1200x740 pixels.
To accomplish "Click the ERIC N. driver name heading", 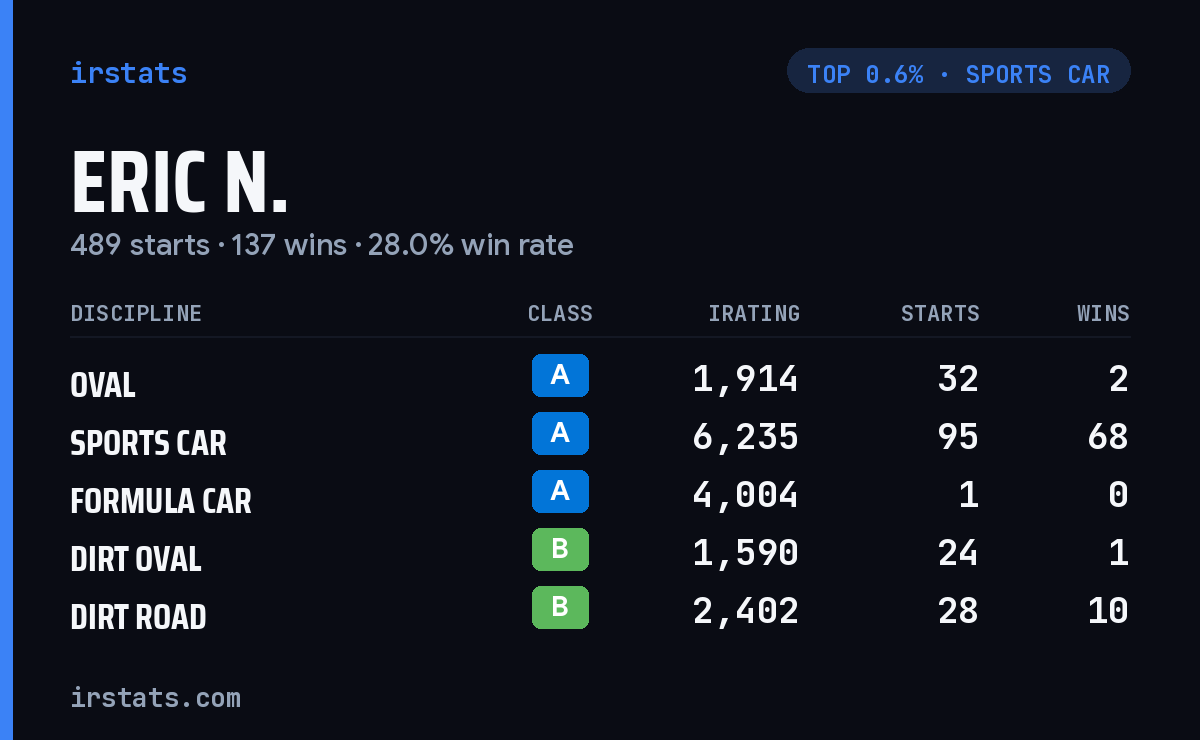I will point(180,184).
